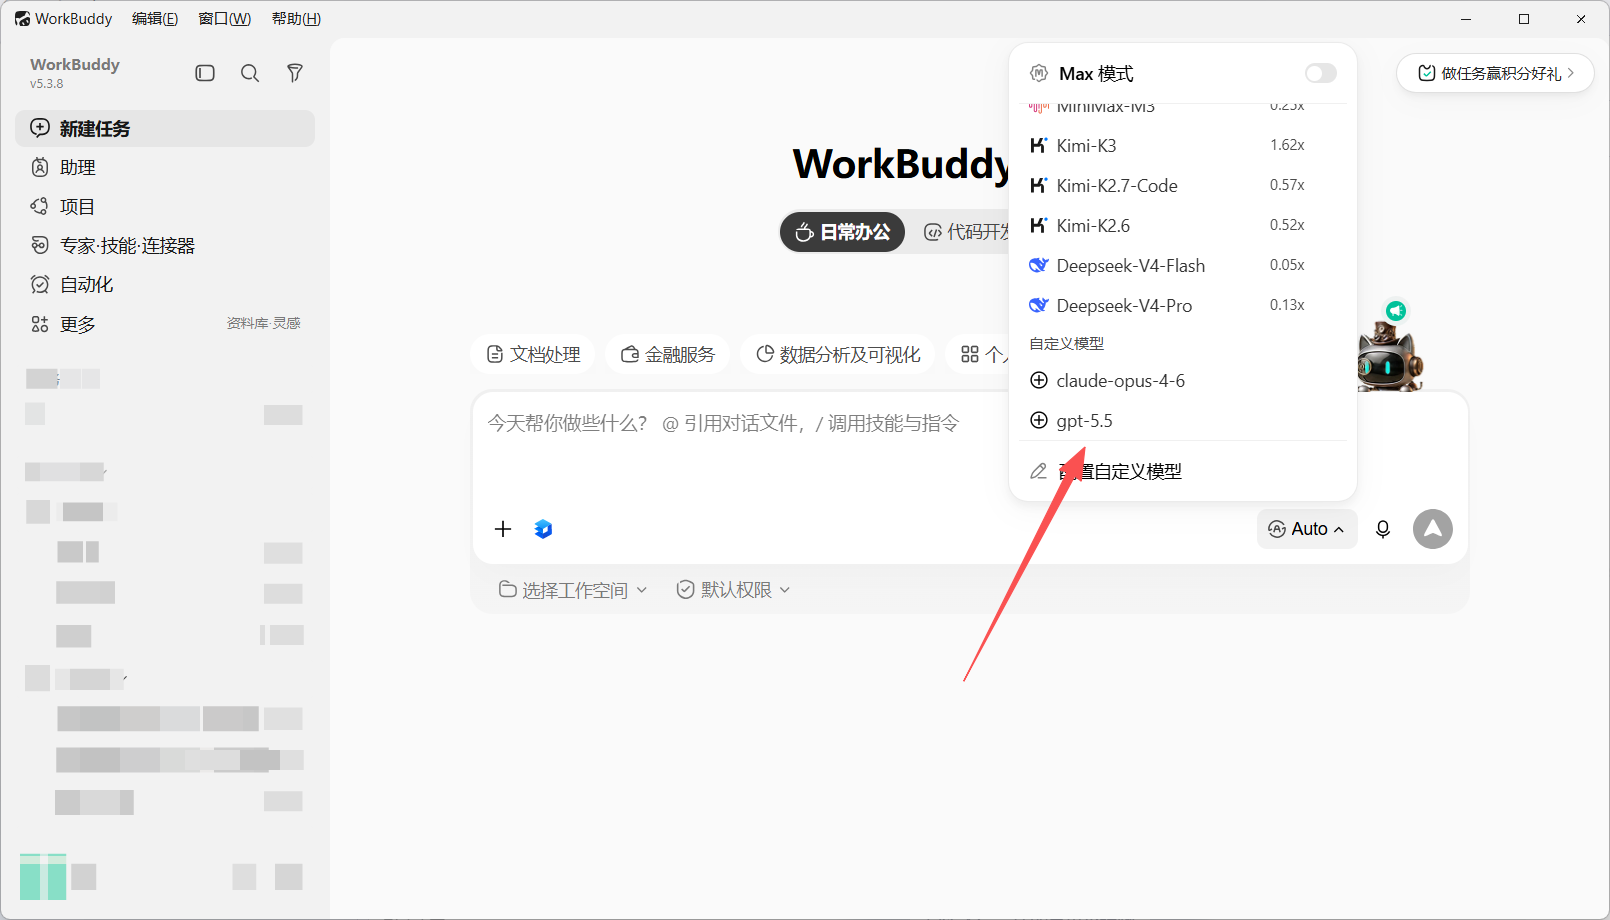Click the 0.05x multiplier of Deepseek-V4-Flash

tap(1287, 265)
